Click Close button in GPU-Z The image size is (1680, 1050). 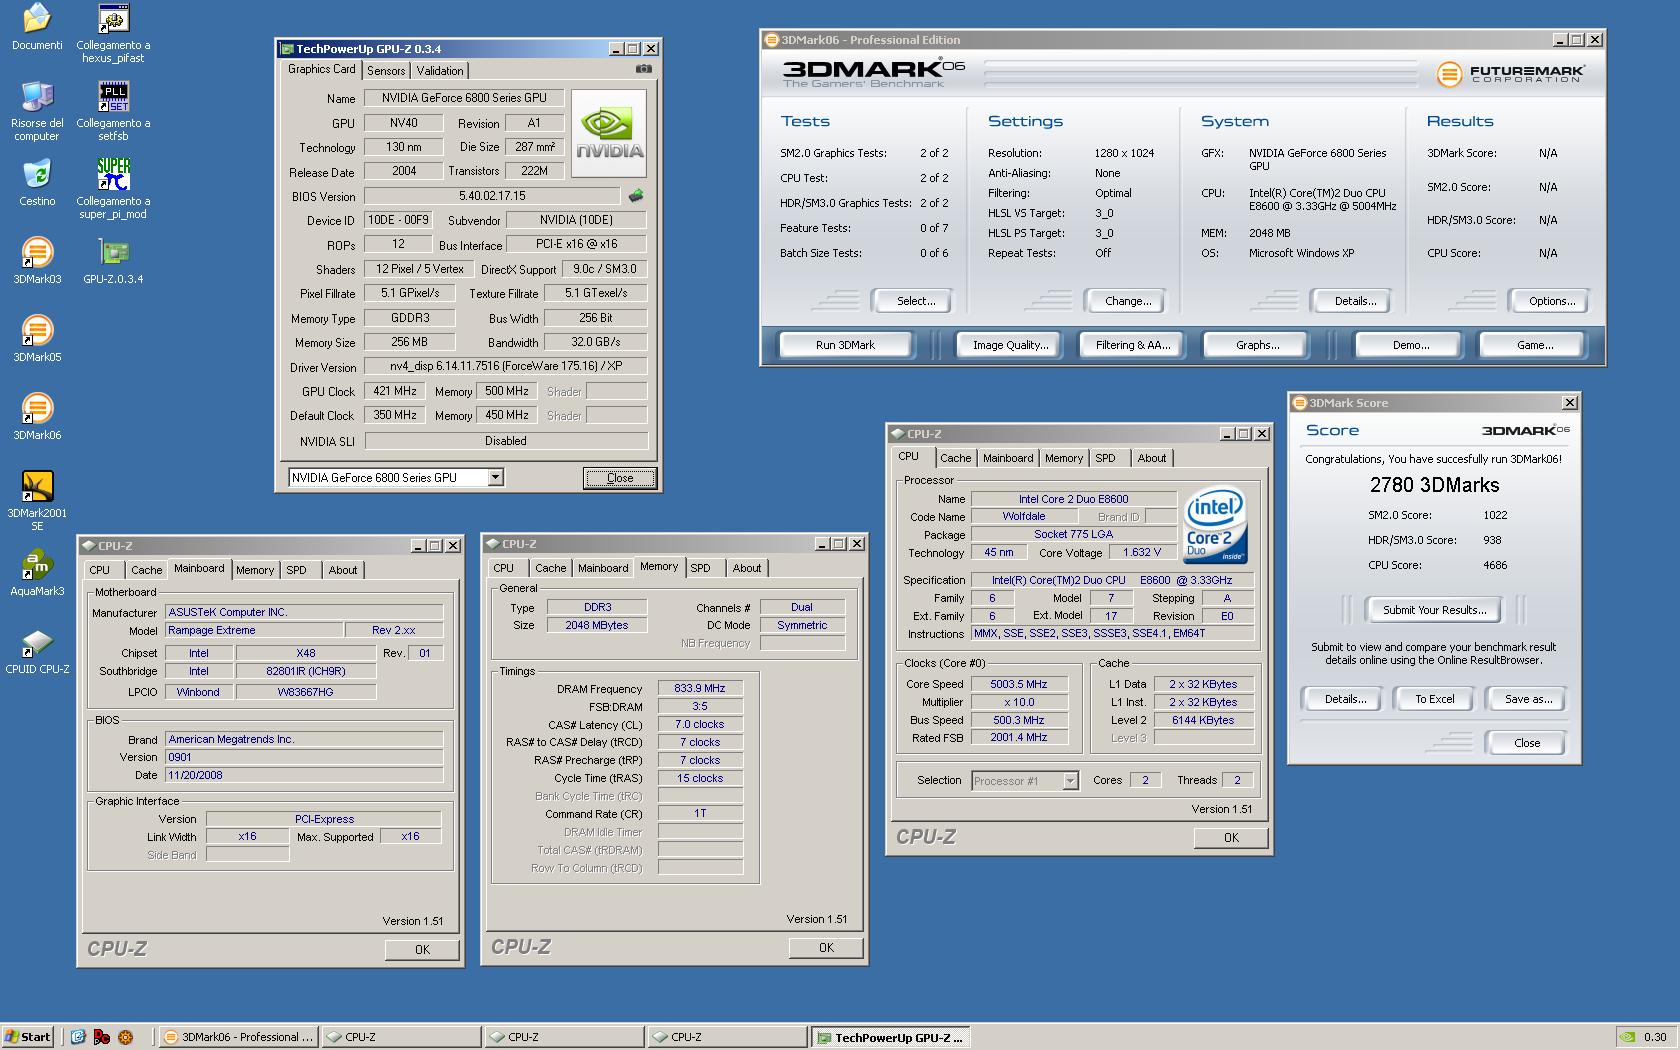click(x=620, y=478)
